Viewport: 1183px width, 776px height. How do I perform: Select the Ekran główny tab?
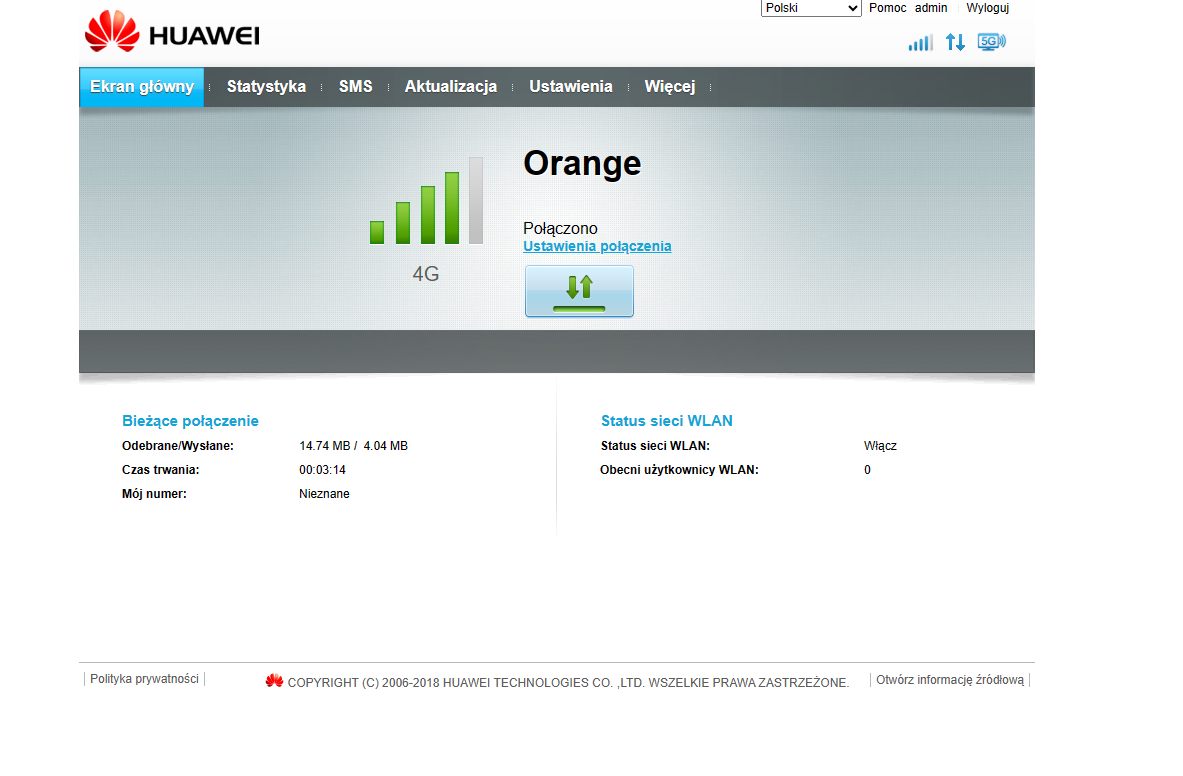tap(141, 86)
